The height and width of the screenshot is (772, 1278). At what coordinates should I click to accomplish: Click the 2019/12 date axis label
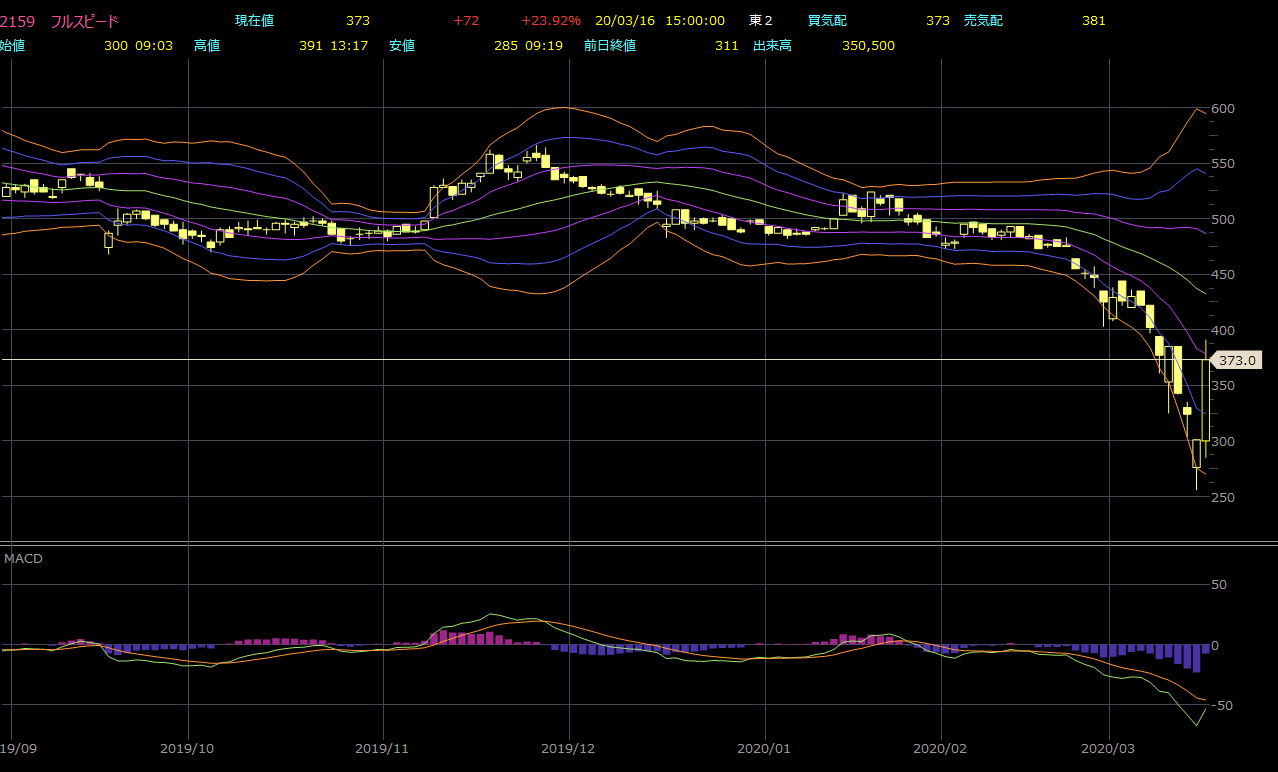(x=569, y=747)
